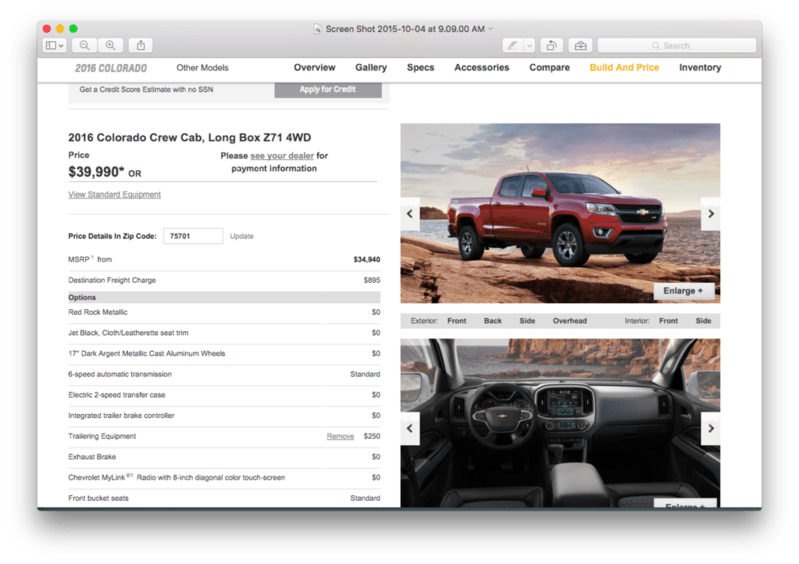Viewport: 799px width, 564px height.
Task: Click the Destination Freight Charge row
Action: [x=224, y=280]
